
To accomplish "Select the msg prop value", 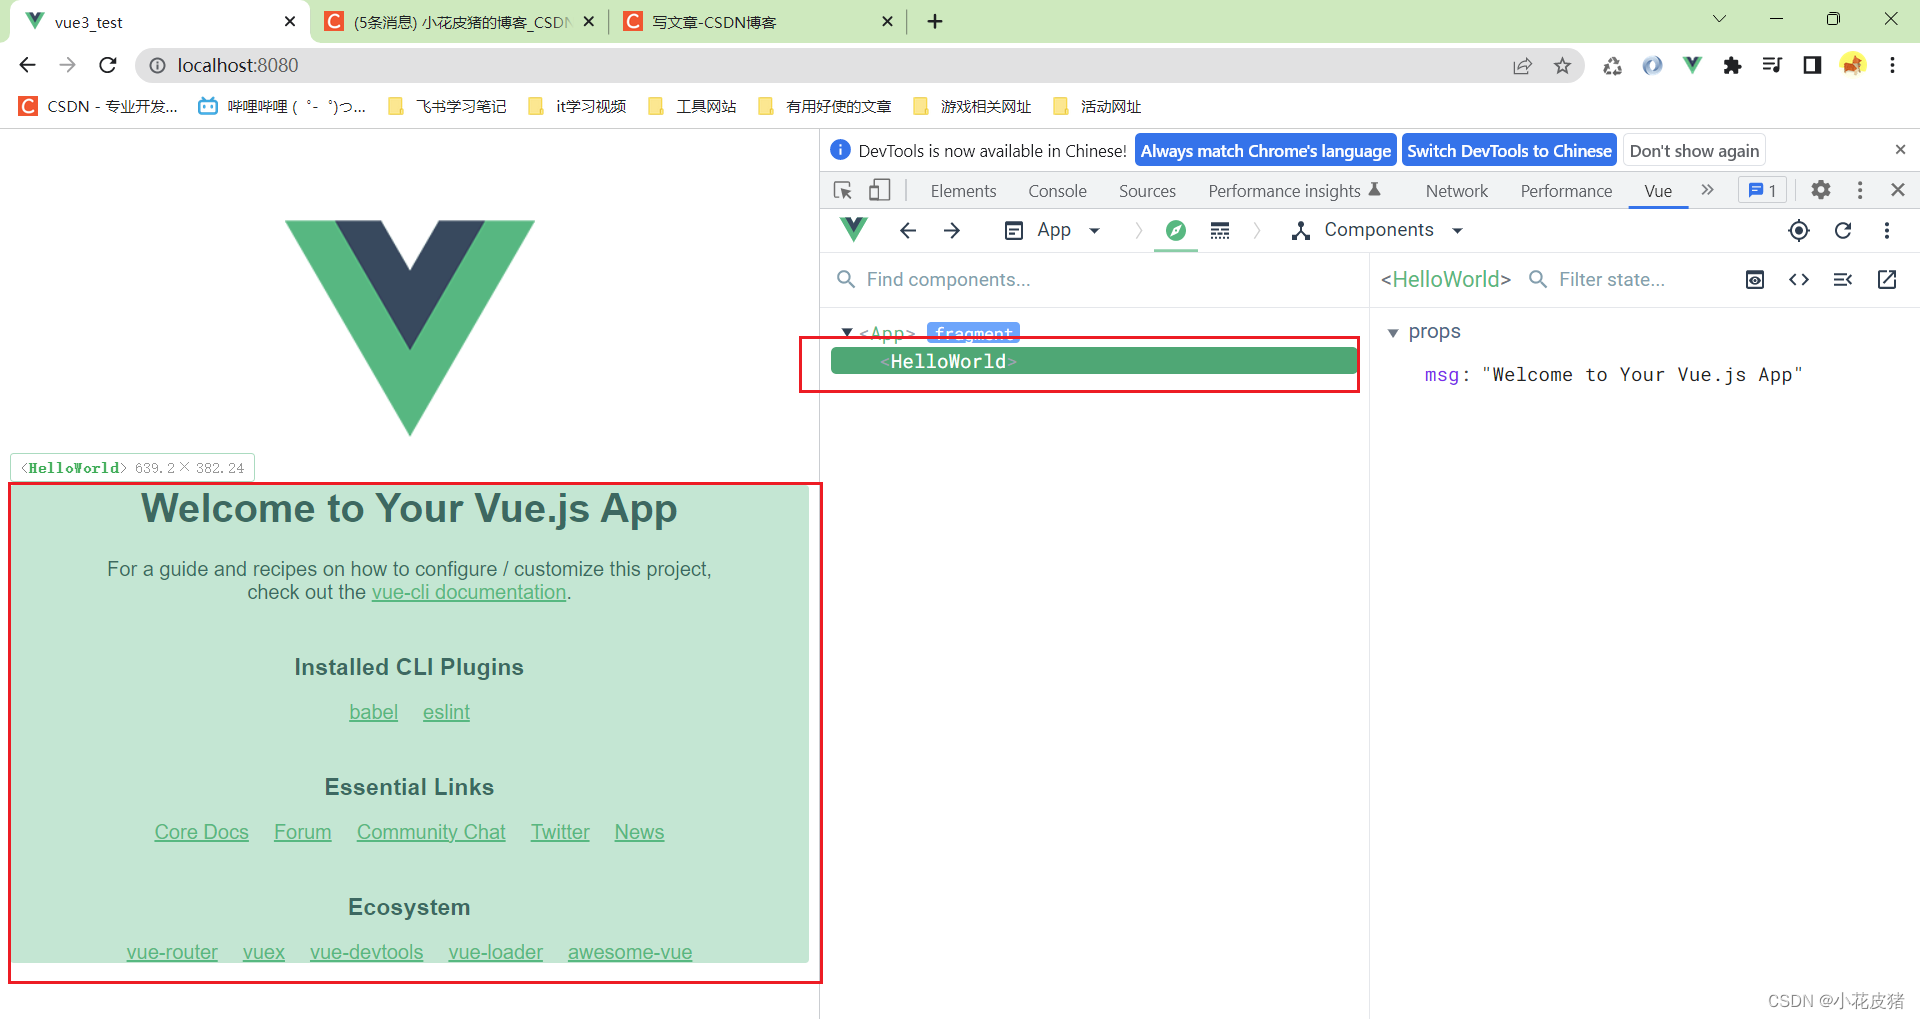I will tap(1641, 375).
